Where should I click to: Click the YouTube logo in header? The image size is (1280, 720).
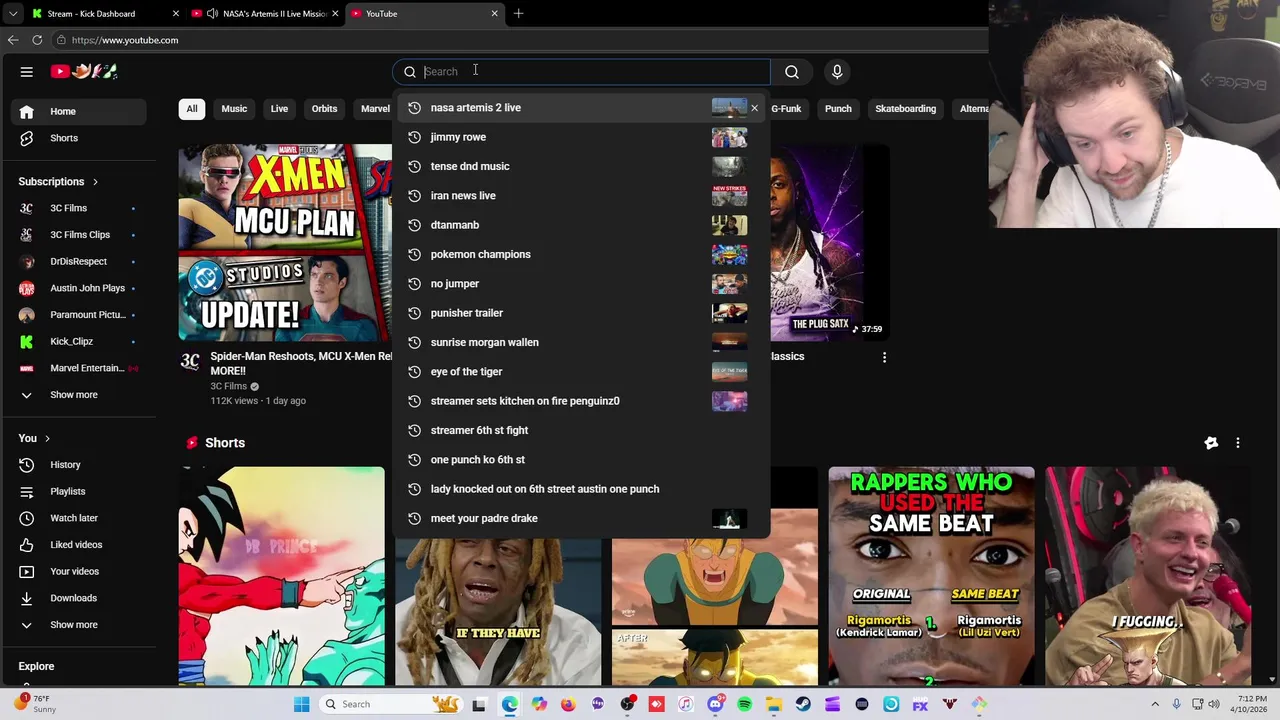pyautogui.click(x=85, y=71)
